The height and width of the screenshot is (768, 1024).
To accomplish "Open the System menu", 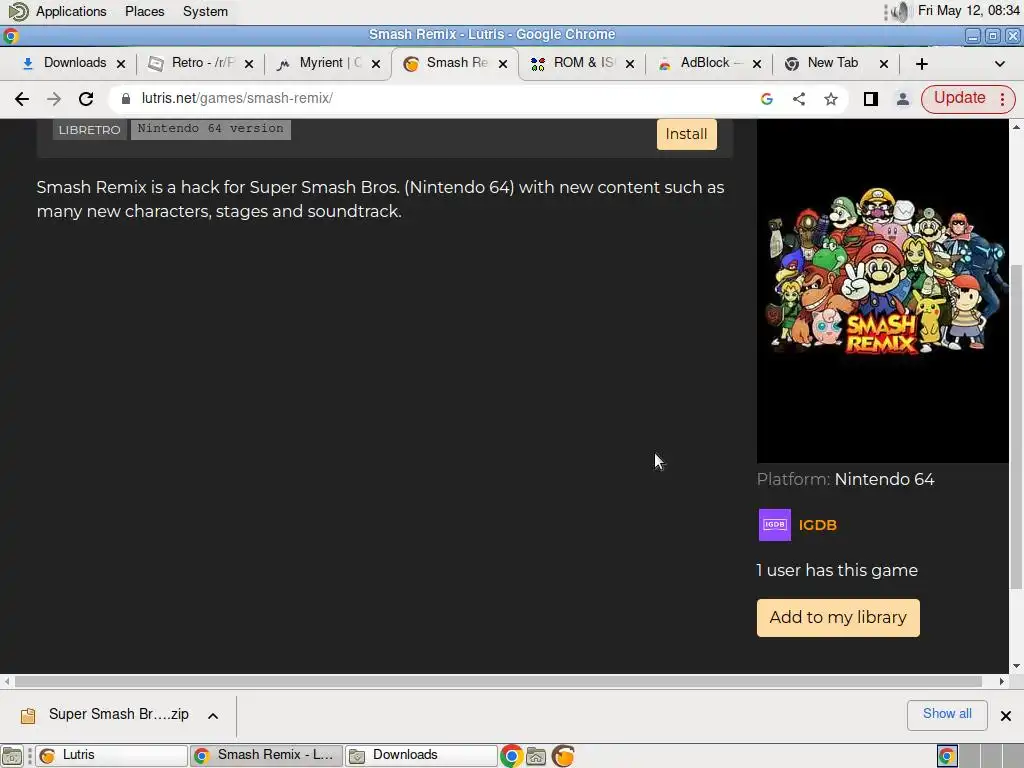I will (205, 12).
